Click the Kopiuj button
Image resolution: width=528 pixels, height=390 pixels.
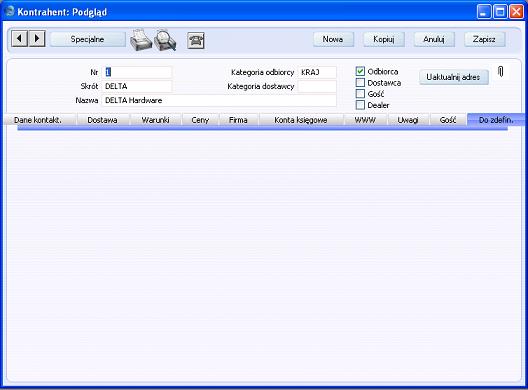tap(384, 39)
